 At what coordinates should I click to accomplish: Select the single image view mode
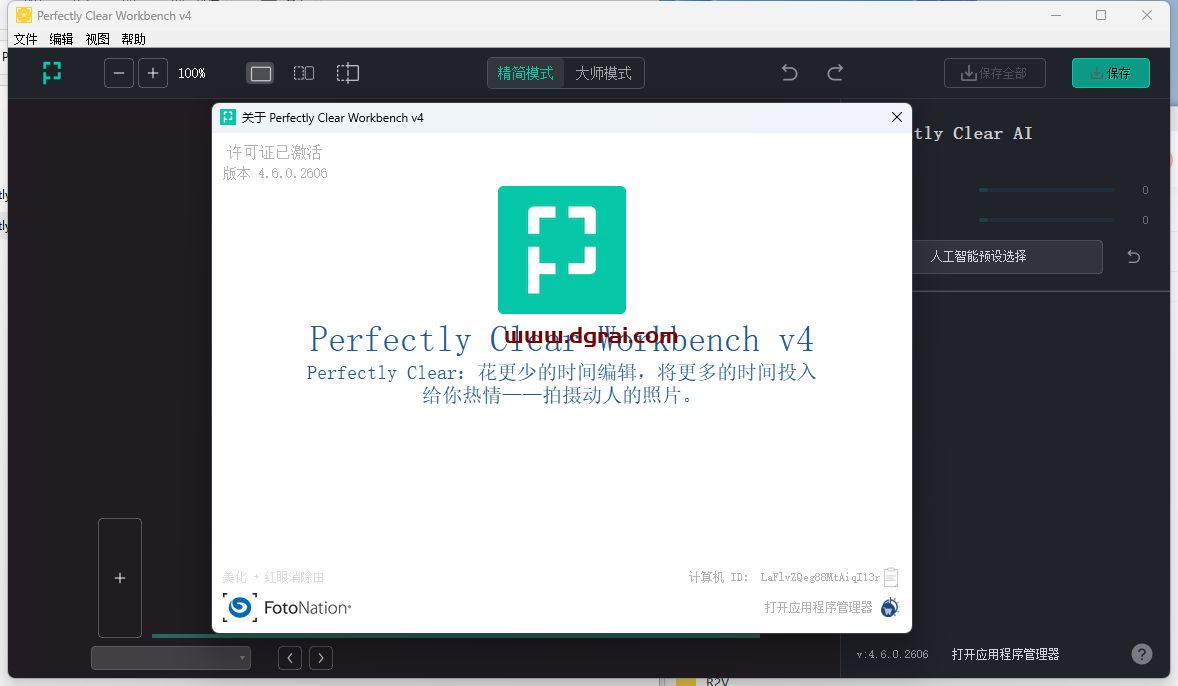[x=261, y=74]
